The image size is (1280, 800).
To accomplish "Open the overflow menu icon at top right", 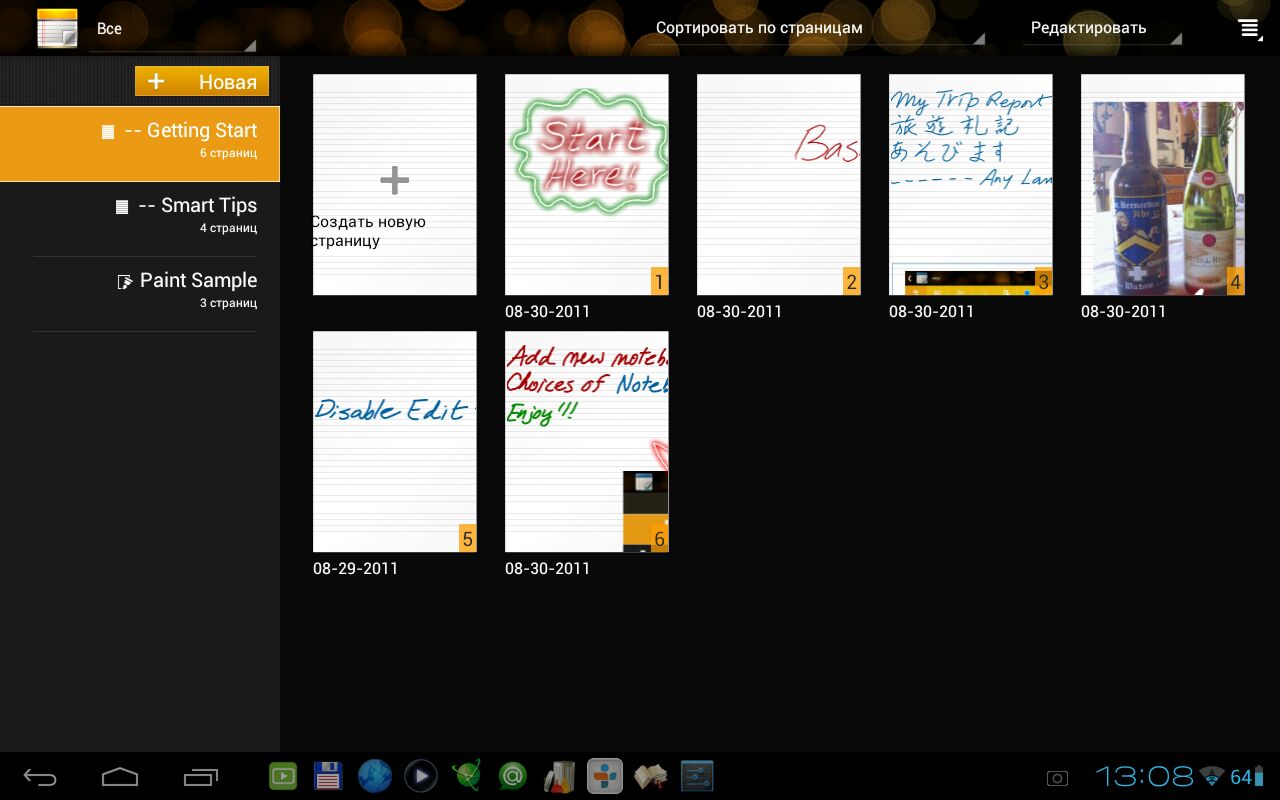I will click(x=1249, y=28).
